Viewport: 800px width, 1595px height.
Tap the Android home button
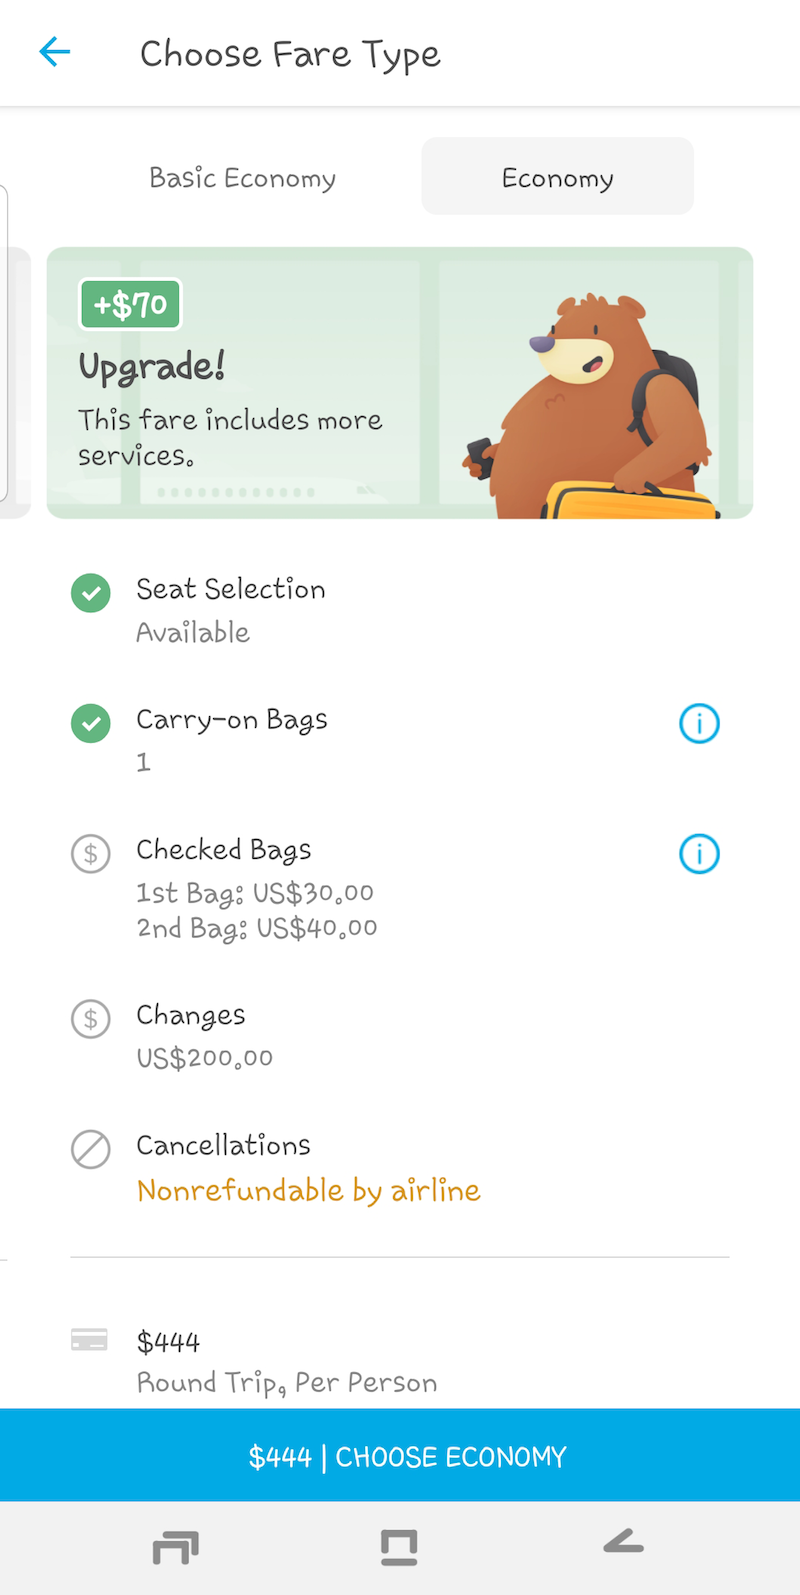coord(399,1547)
